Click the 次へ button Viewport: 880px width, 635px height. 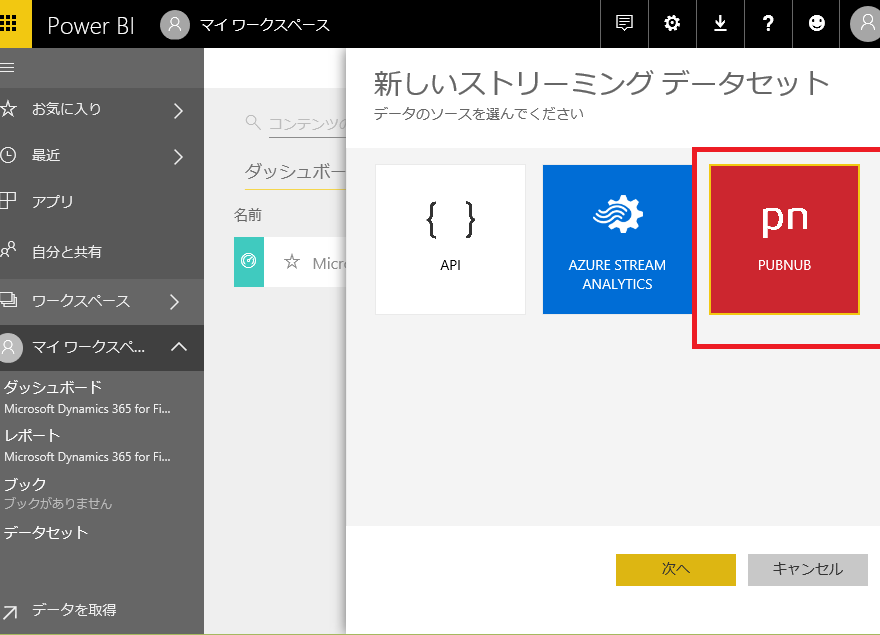tap(676, 569)
